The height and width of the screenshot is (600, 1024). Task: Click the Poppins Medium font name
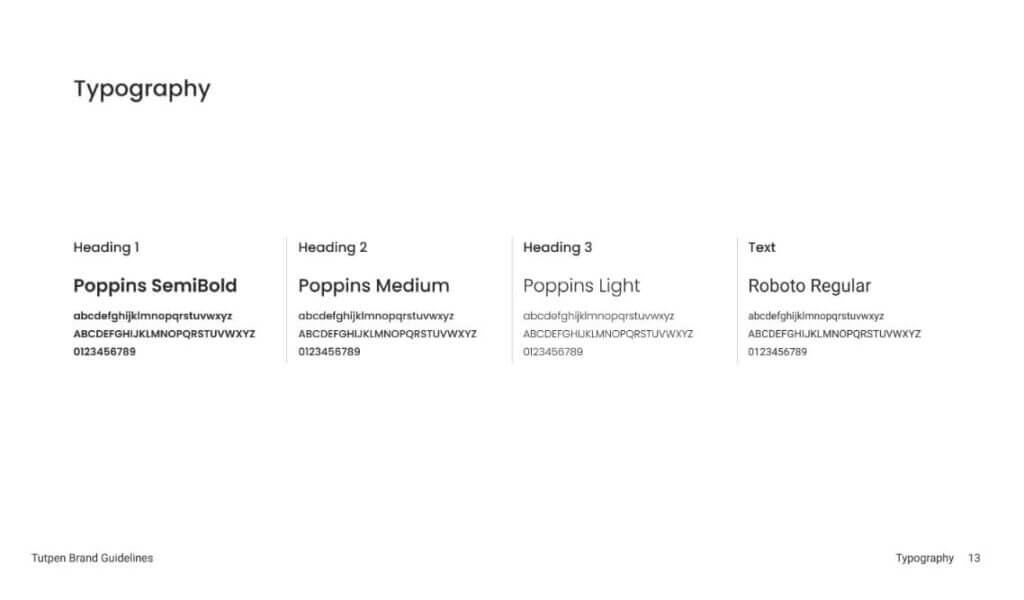[374, 286]
